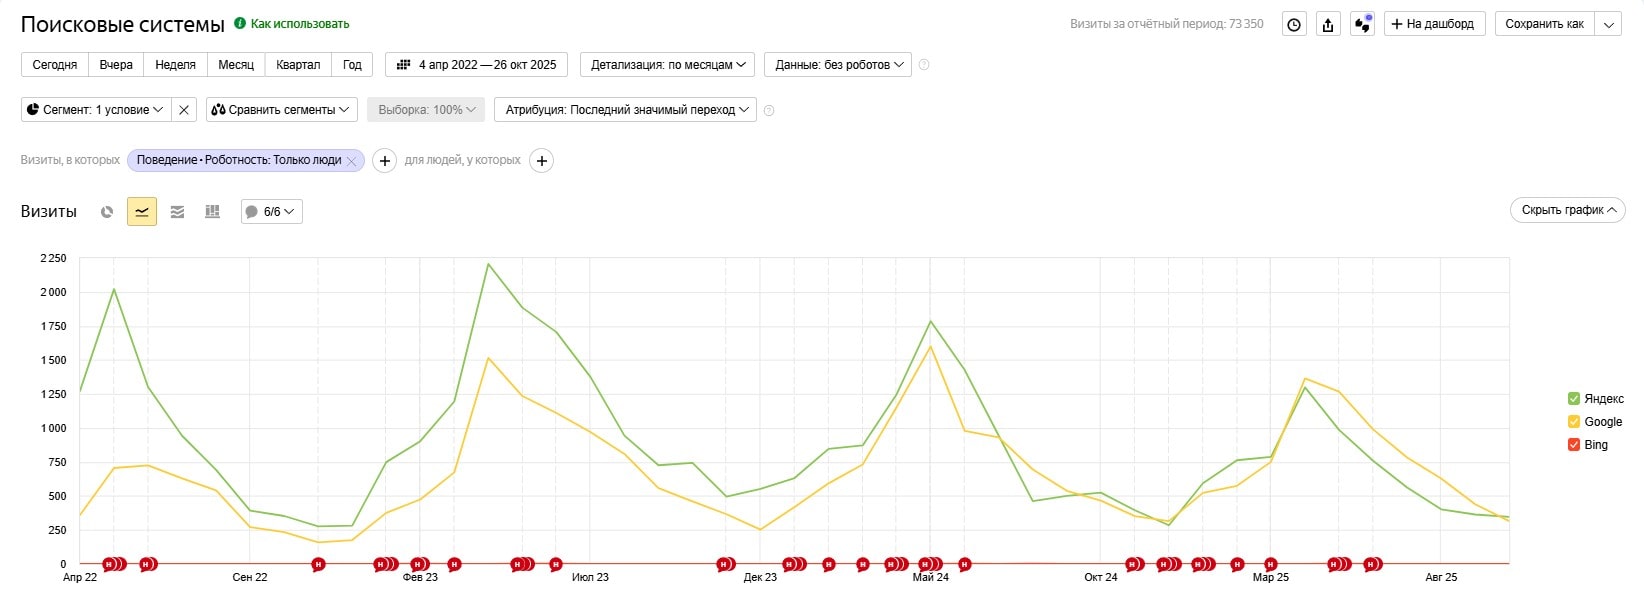Open the annotations 6/6 dropdown
This screenshot has height=609, width=1644.
(x=271, y=212)
